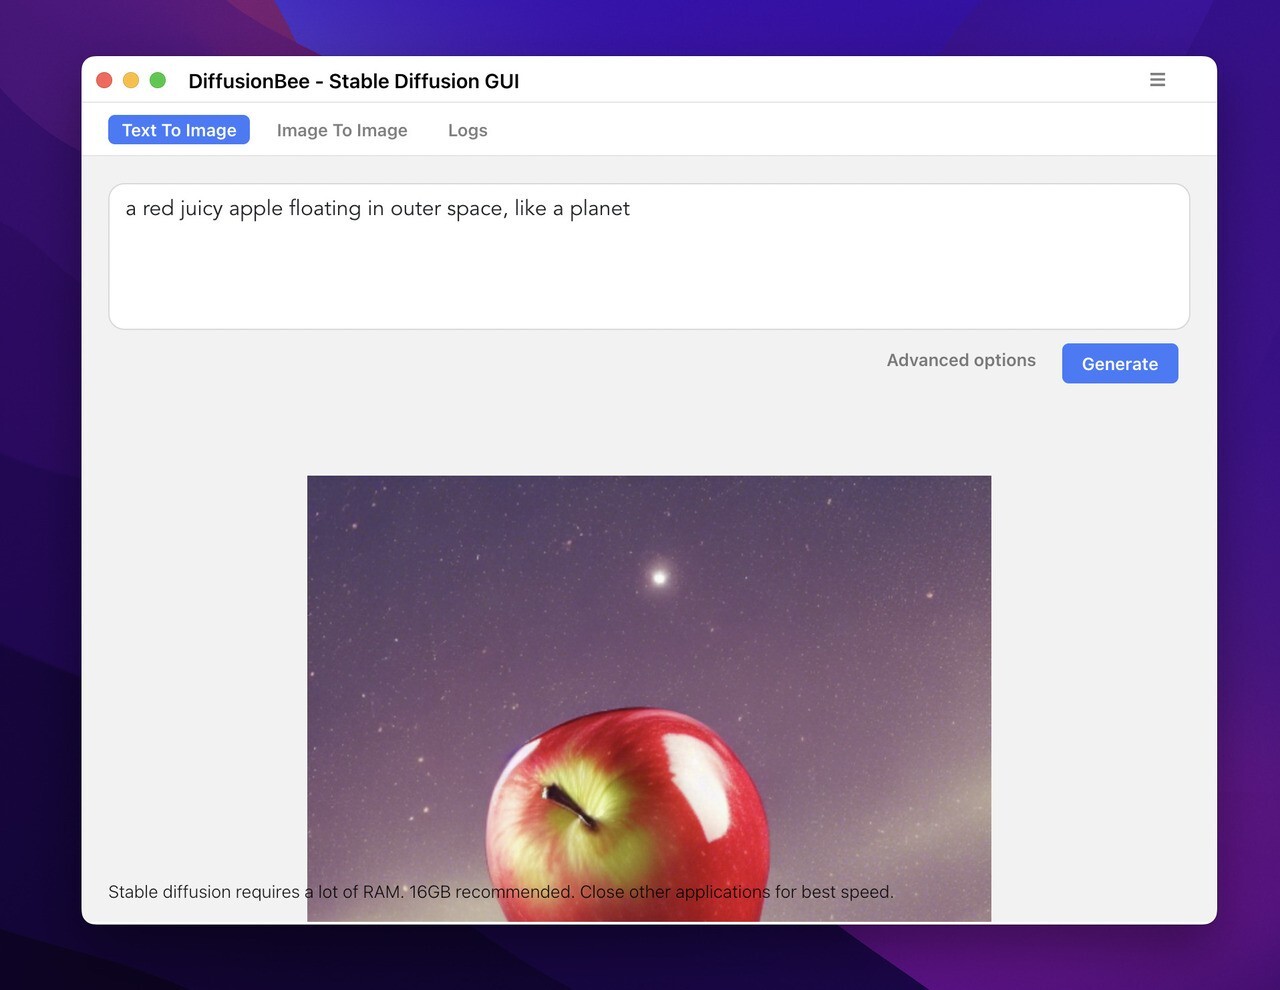Click the DiffusionBee title bar
The height and width of the screenshot is (990, 1280).
(353, 81)
